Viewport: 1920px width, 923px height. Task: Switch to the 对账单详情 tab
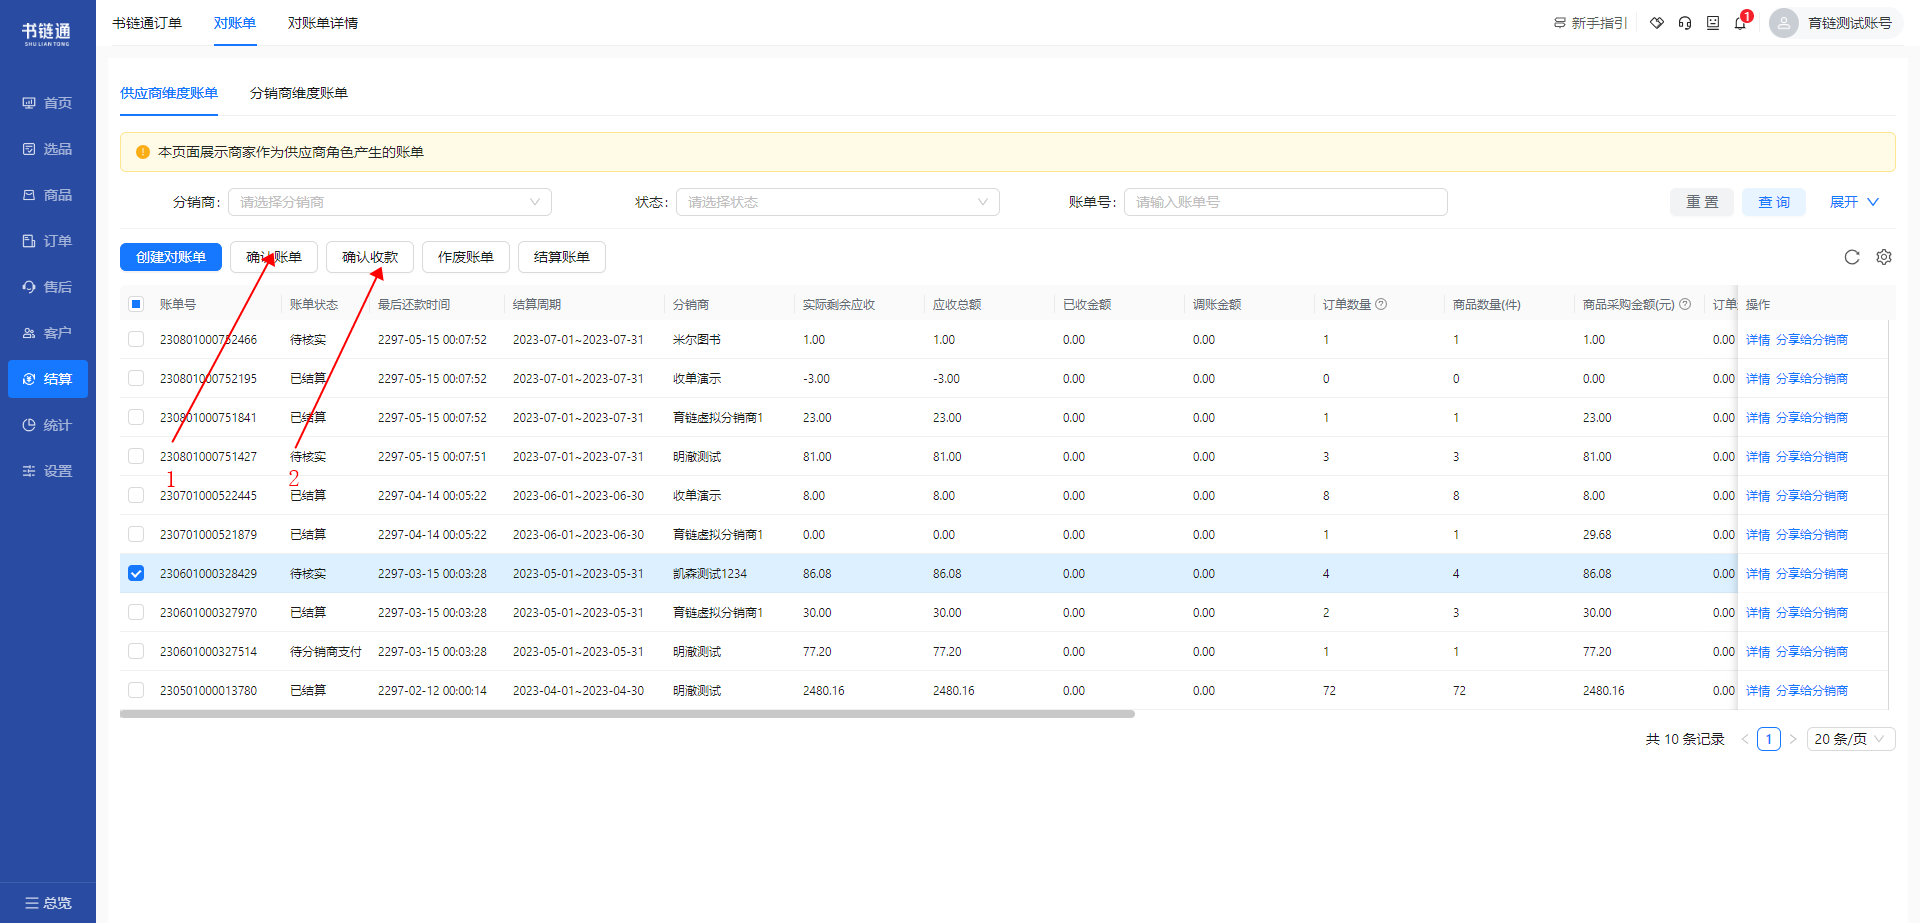point(323,23)
